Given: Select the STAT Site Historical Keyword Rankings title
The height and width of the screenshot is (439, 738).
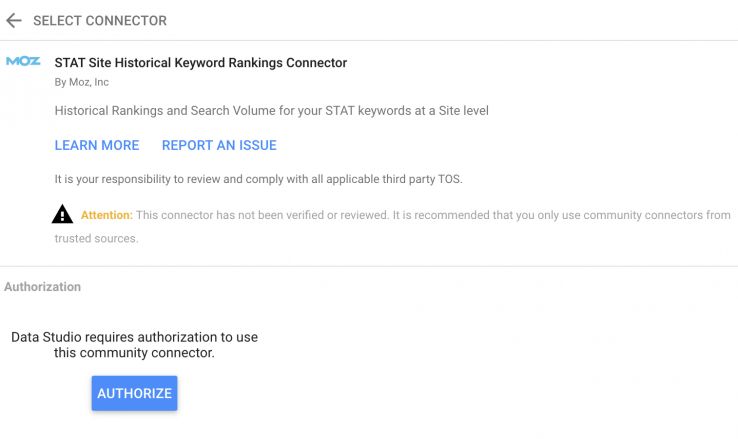Looking at the screenshot, I should [201, 62].
